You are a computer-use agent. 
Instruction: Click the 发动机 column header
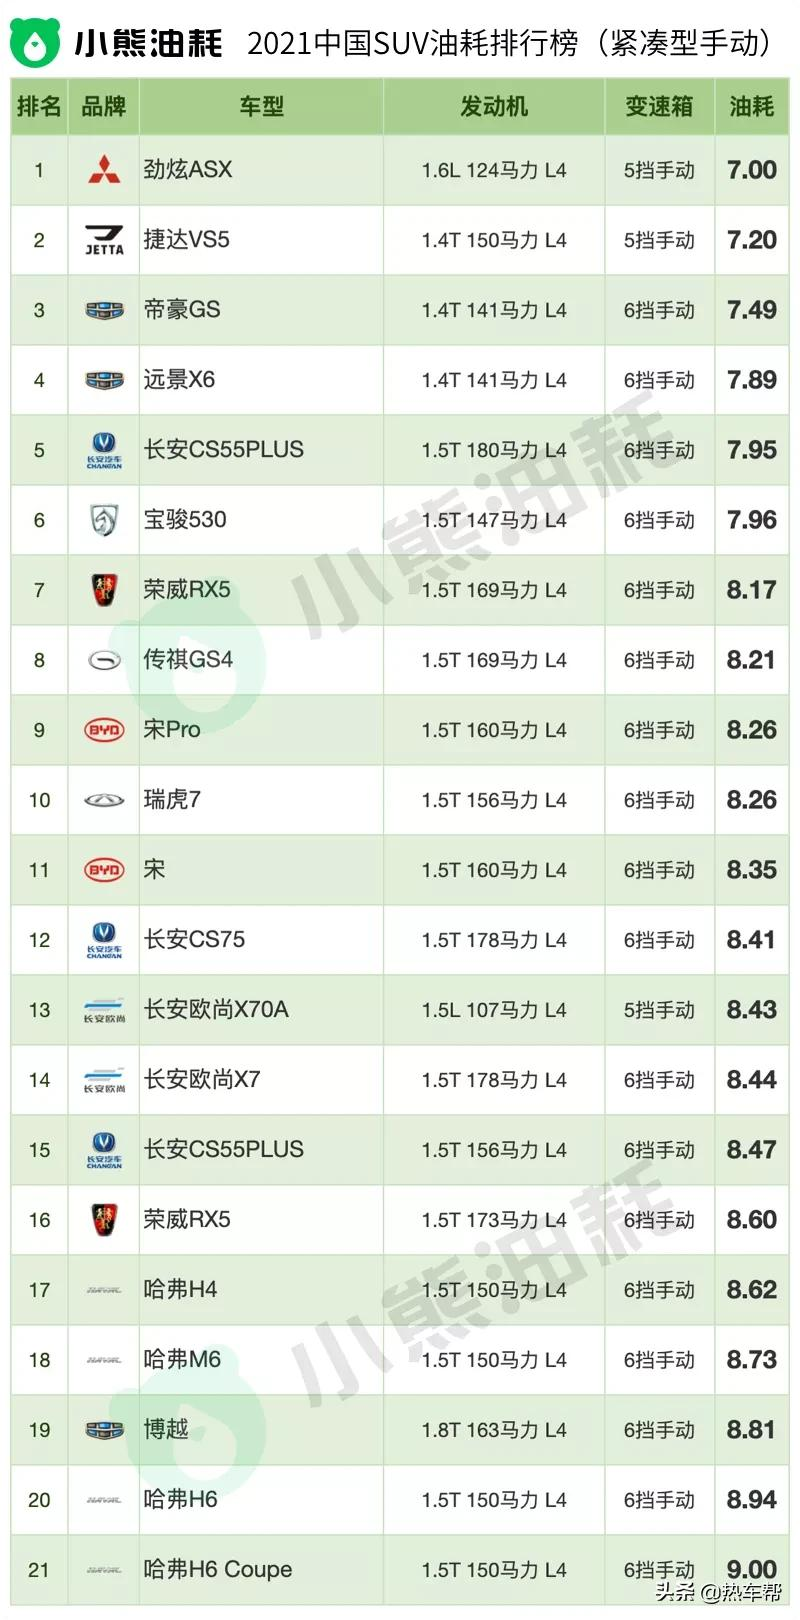494,106
